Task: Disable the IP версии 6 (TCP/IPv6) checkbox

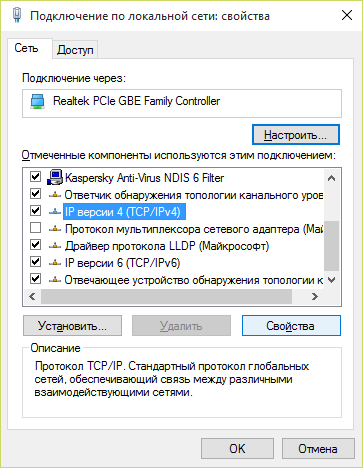Action: pyautogui.click(x=35, y=262)
